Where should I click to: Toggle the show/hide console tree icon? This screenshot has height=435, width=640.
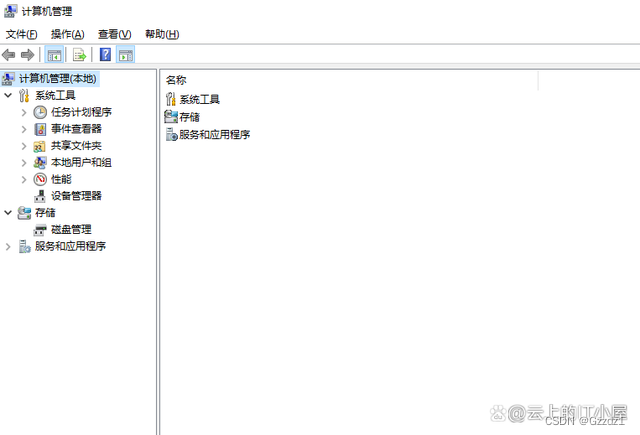54,55
